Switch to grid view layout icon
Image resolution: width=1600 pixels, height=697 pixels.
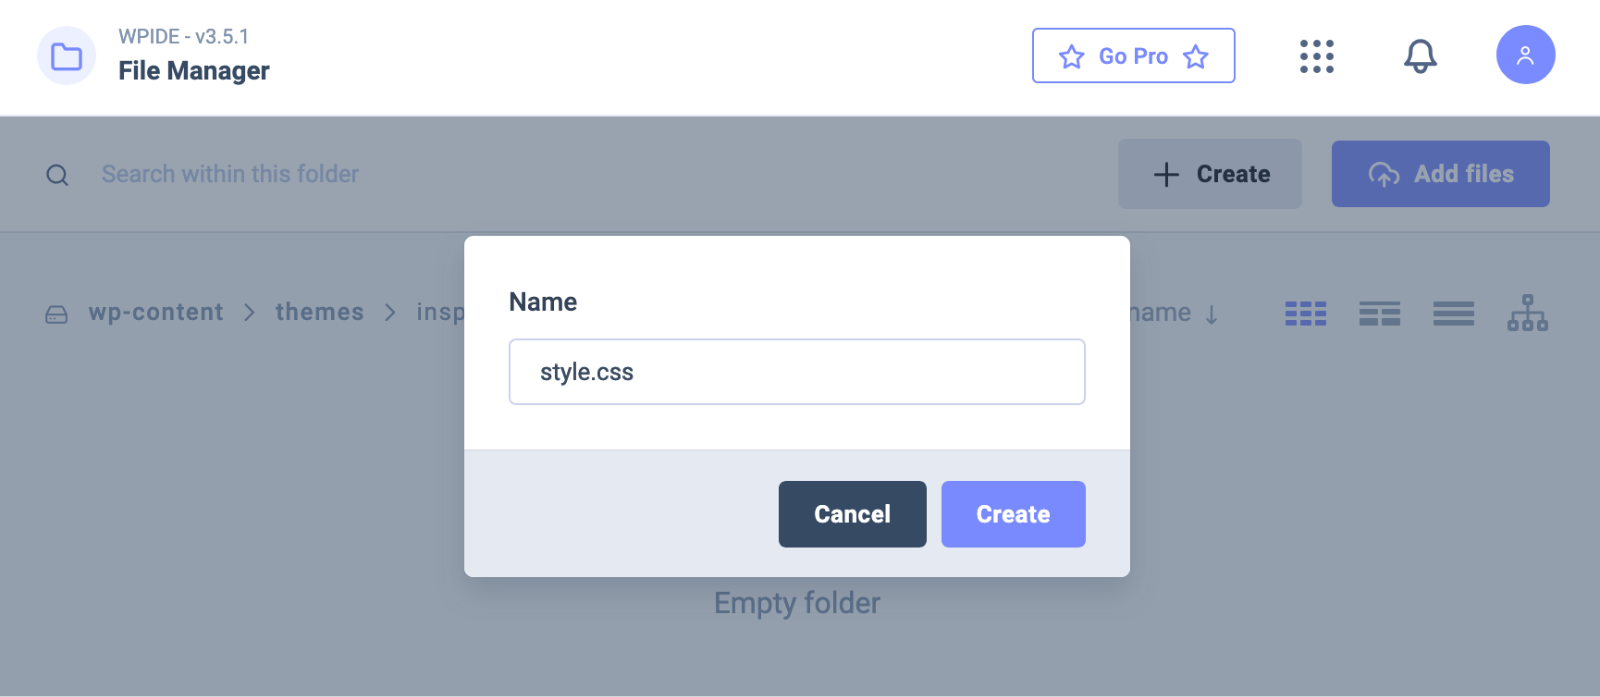point(1305,314)
